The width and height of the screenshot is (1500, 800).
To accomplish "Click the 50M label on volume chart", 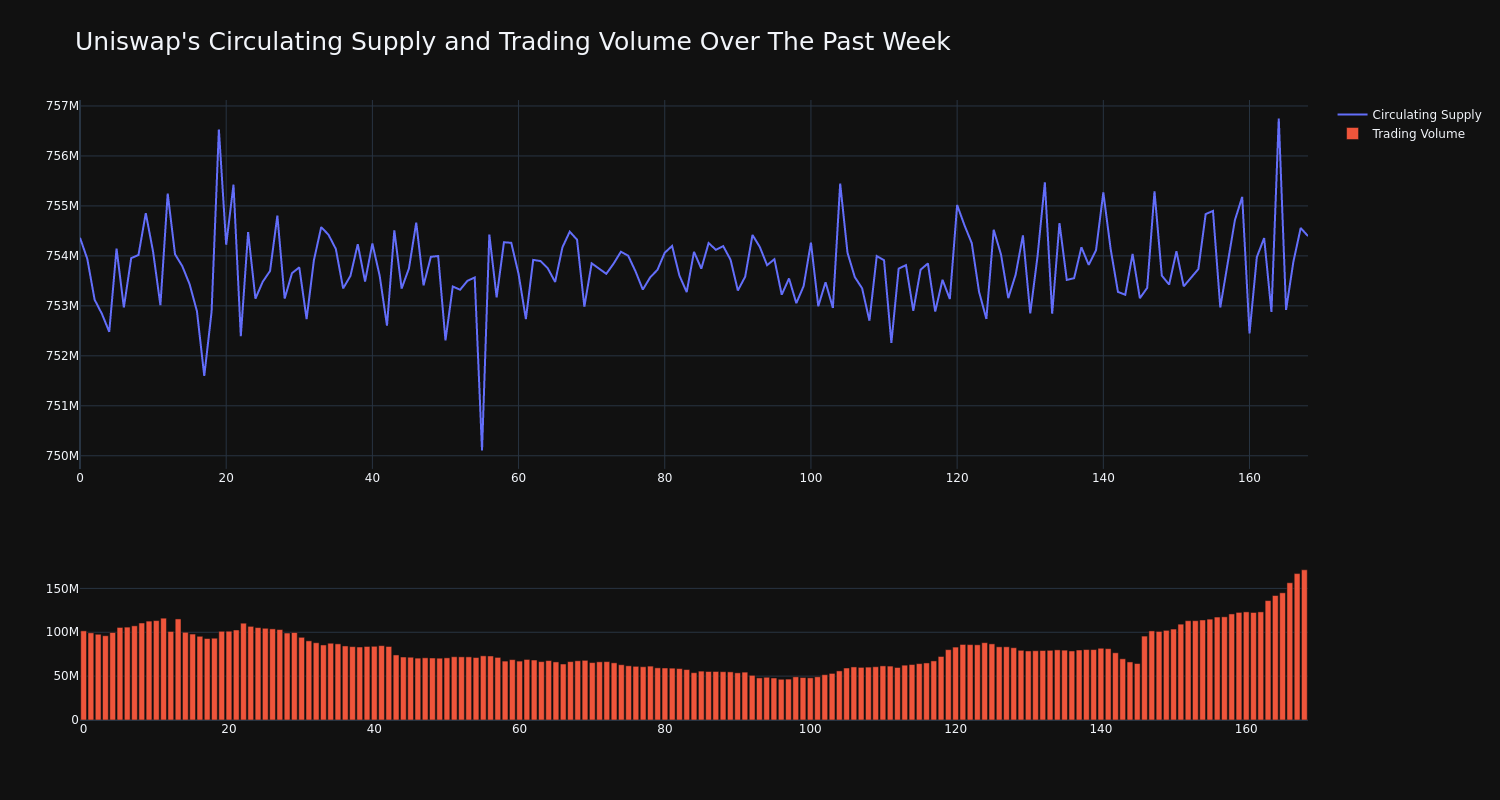I will pos(66,676).
